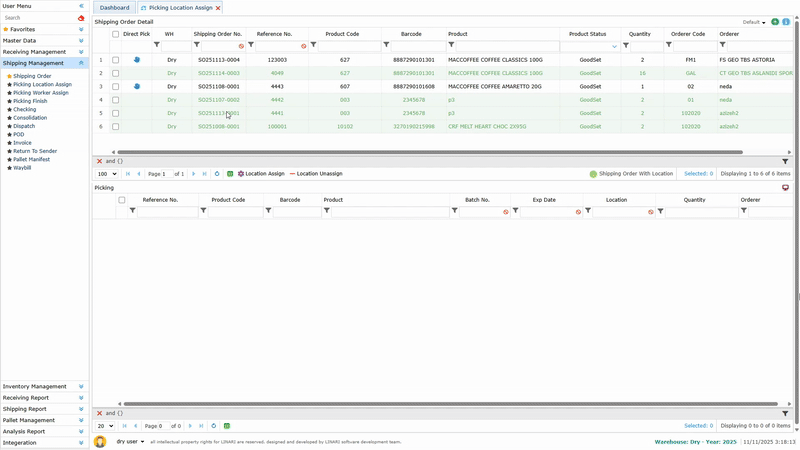
Task: Click the refresh icon in Shipping Order pager
Action: pyautogui.click(x=215, y=174)
